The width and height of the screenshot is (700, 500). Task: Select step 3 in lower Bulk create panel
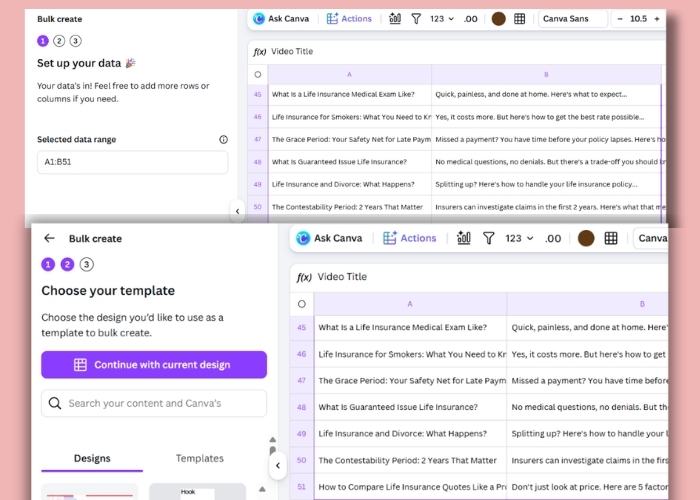click(87, 264)
